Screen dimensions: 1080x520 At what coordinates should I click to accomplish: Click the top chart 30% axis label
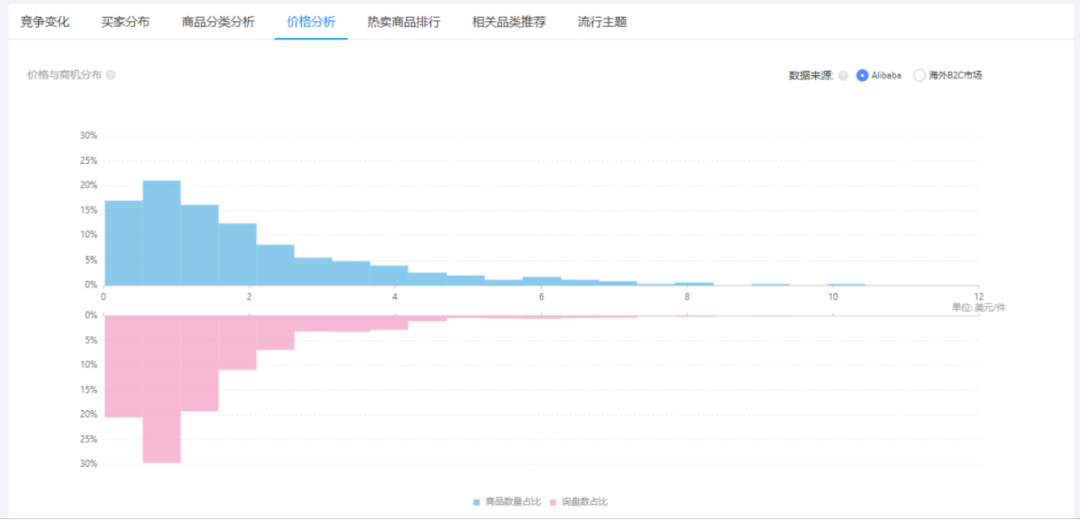[89, 136]
